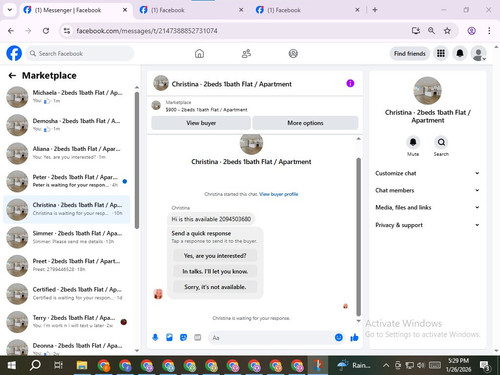Viewport: 500px width, 375px height.
Task: Open the notifications bell icon
Action: pyautogui.click(x=460, y=53)
